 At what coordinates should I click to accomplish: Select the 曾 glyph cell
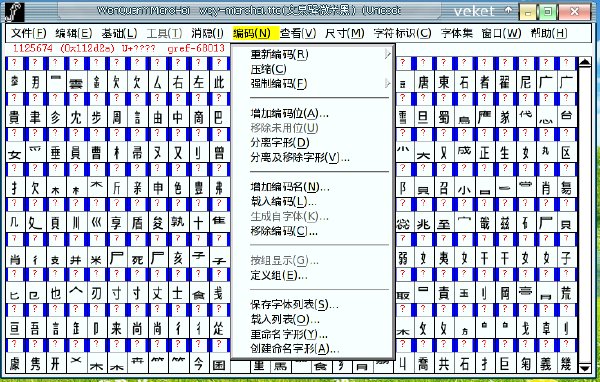pos(219,152)
